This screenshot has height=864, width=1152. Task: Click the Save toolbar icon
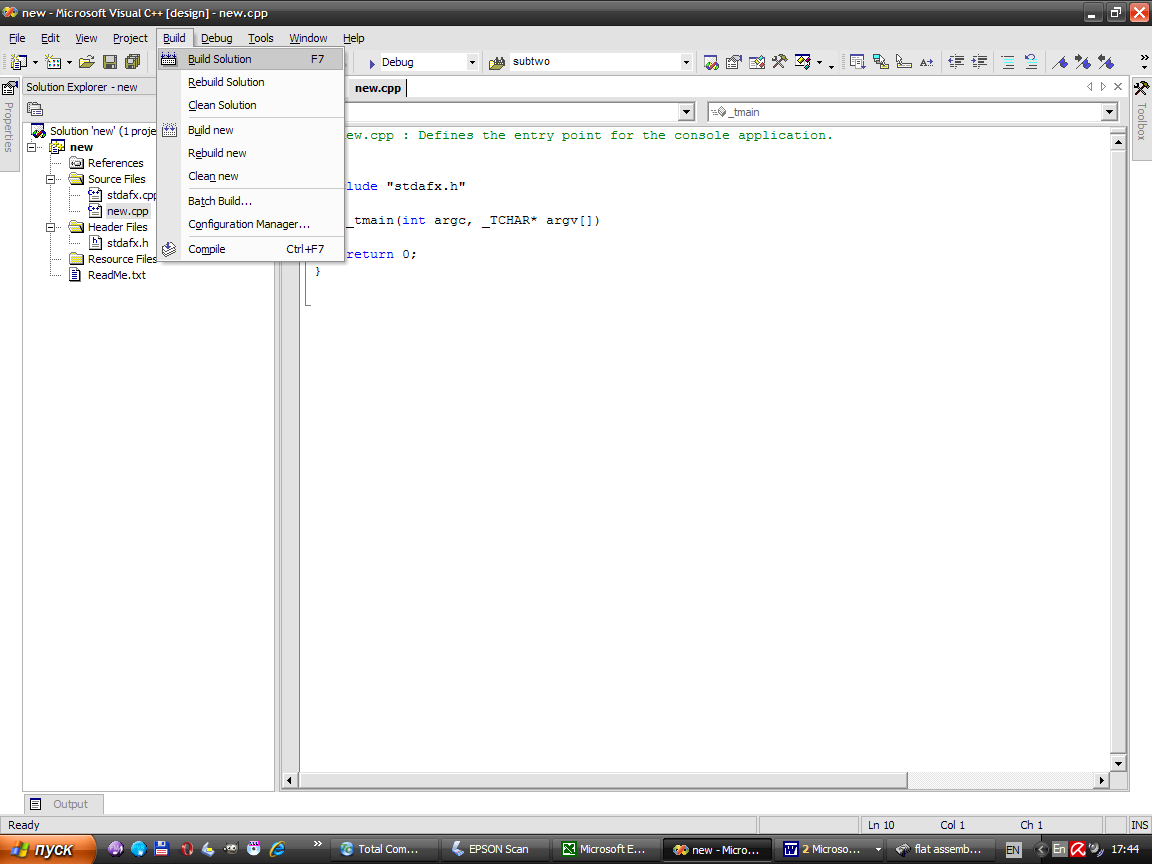click(109, 62)
